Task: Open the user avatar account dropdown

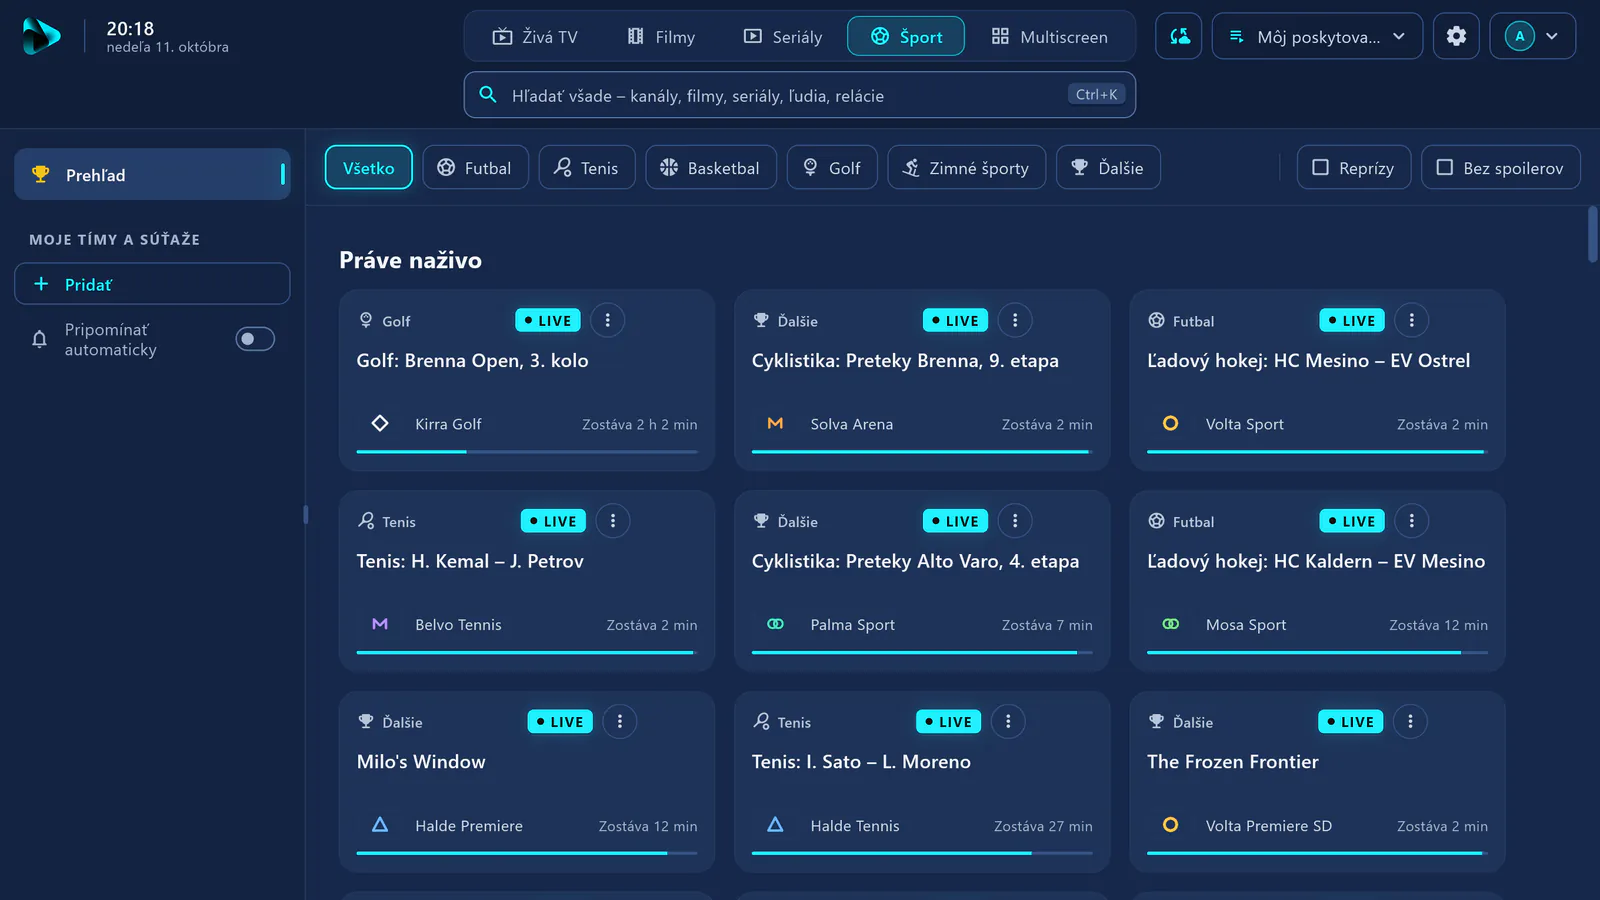Action: (x=1532, y=36)
